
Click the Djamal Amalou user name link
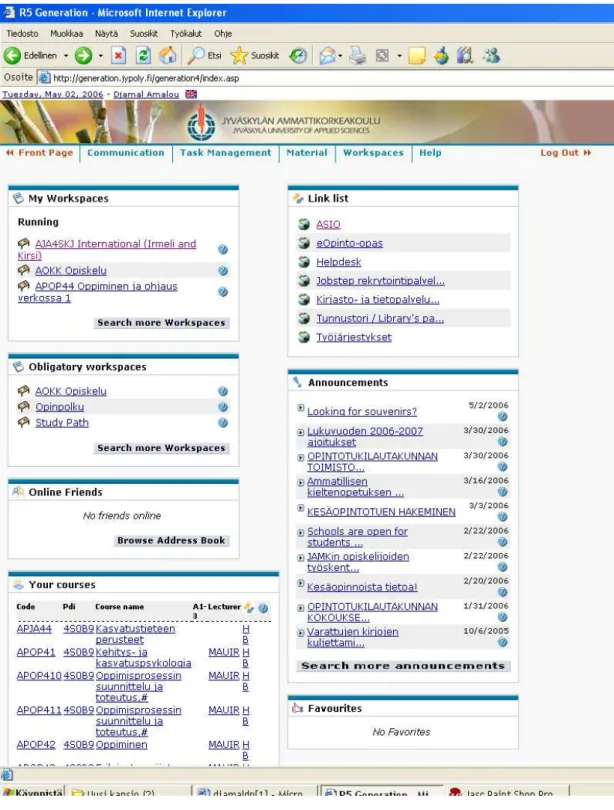pos(146,94)
